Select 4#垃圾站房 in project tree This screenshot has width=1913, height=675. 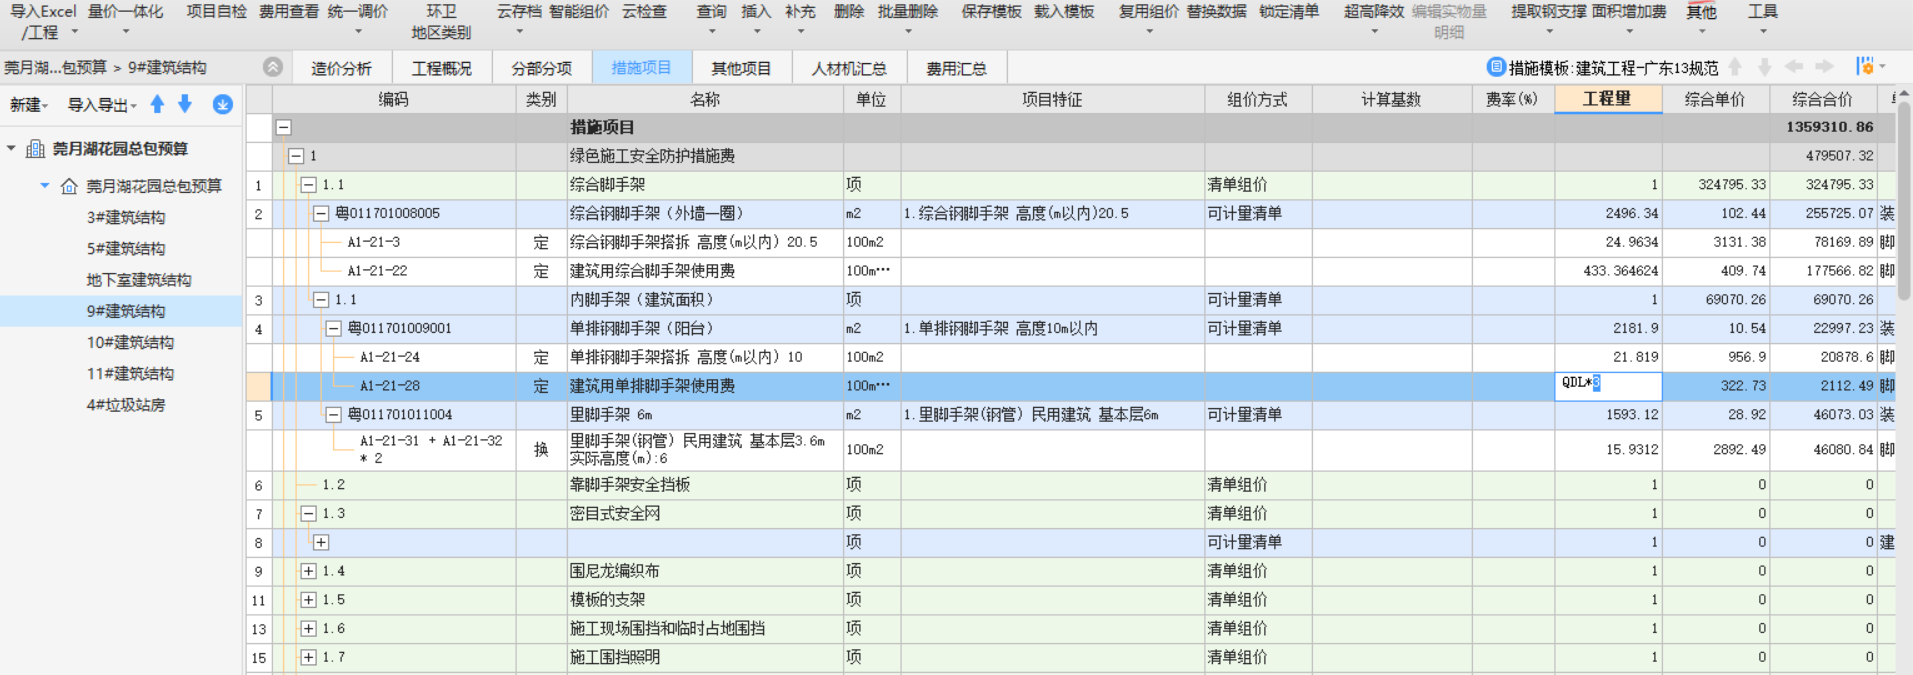pos(126,405)
